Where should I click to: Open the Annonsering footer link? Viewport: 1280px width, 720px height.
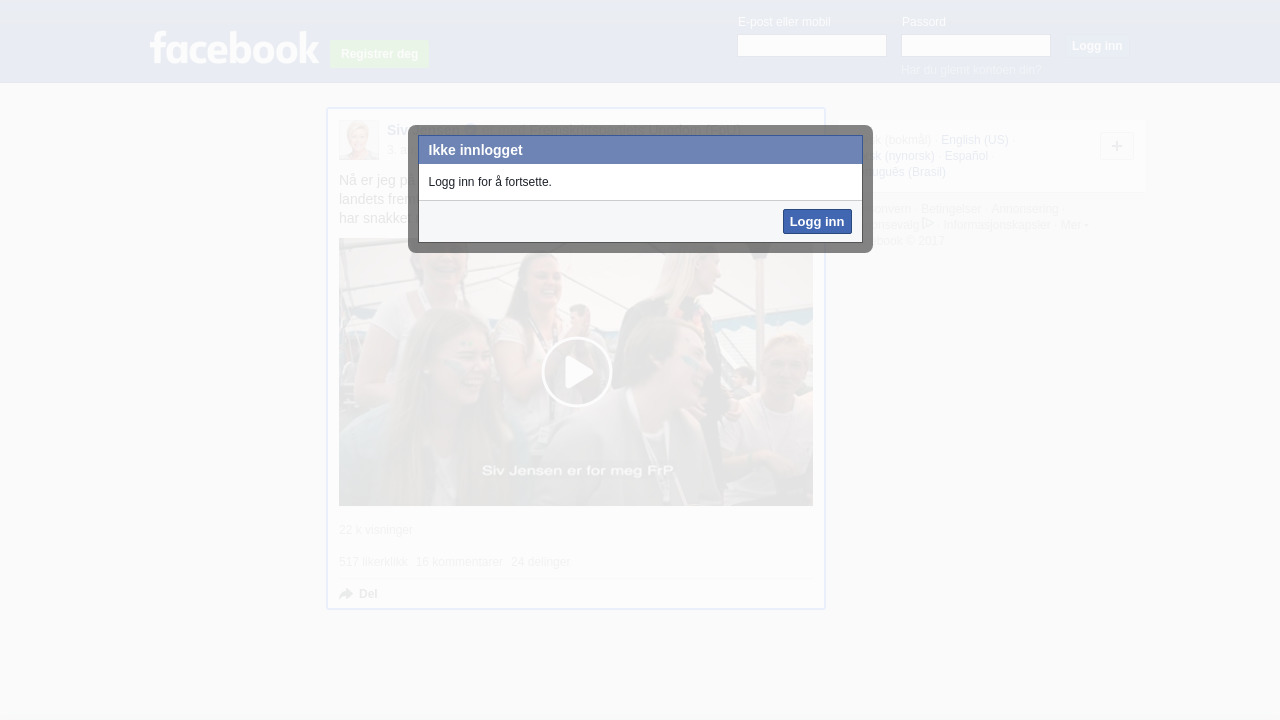point(1024,209)
